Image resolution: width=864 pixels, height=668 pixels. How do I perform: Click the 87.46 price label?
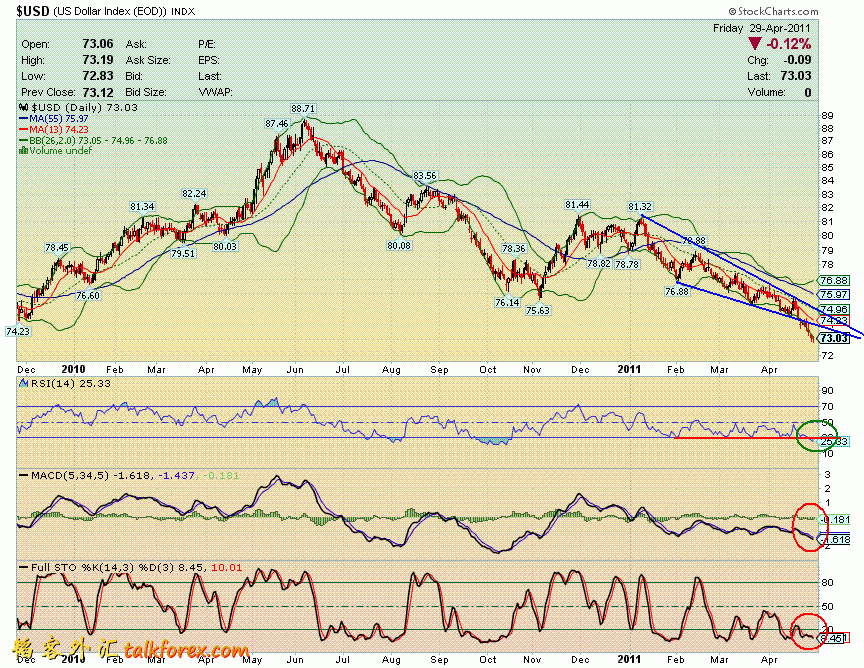277,124
